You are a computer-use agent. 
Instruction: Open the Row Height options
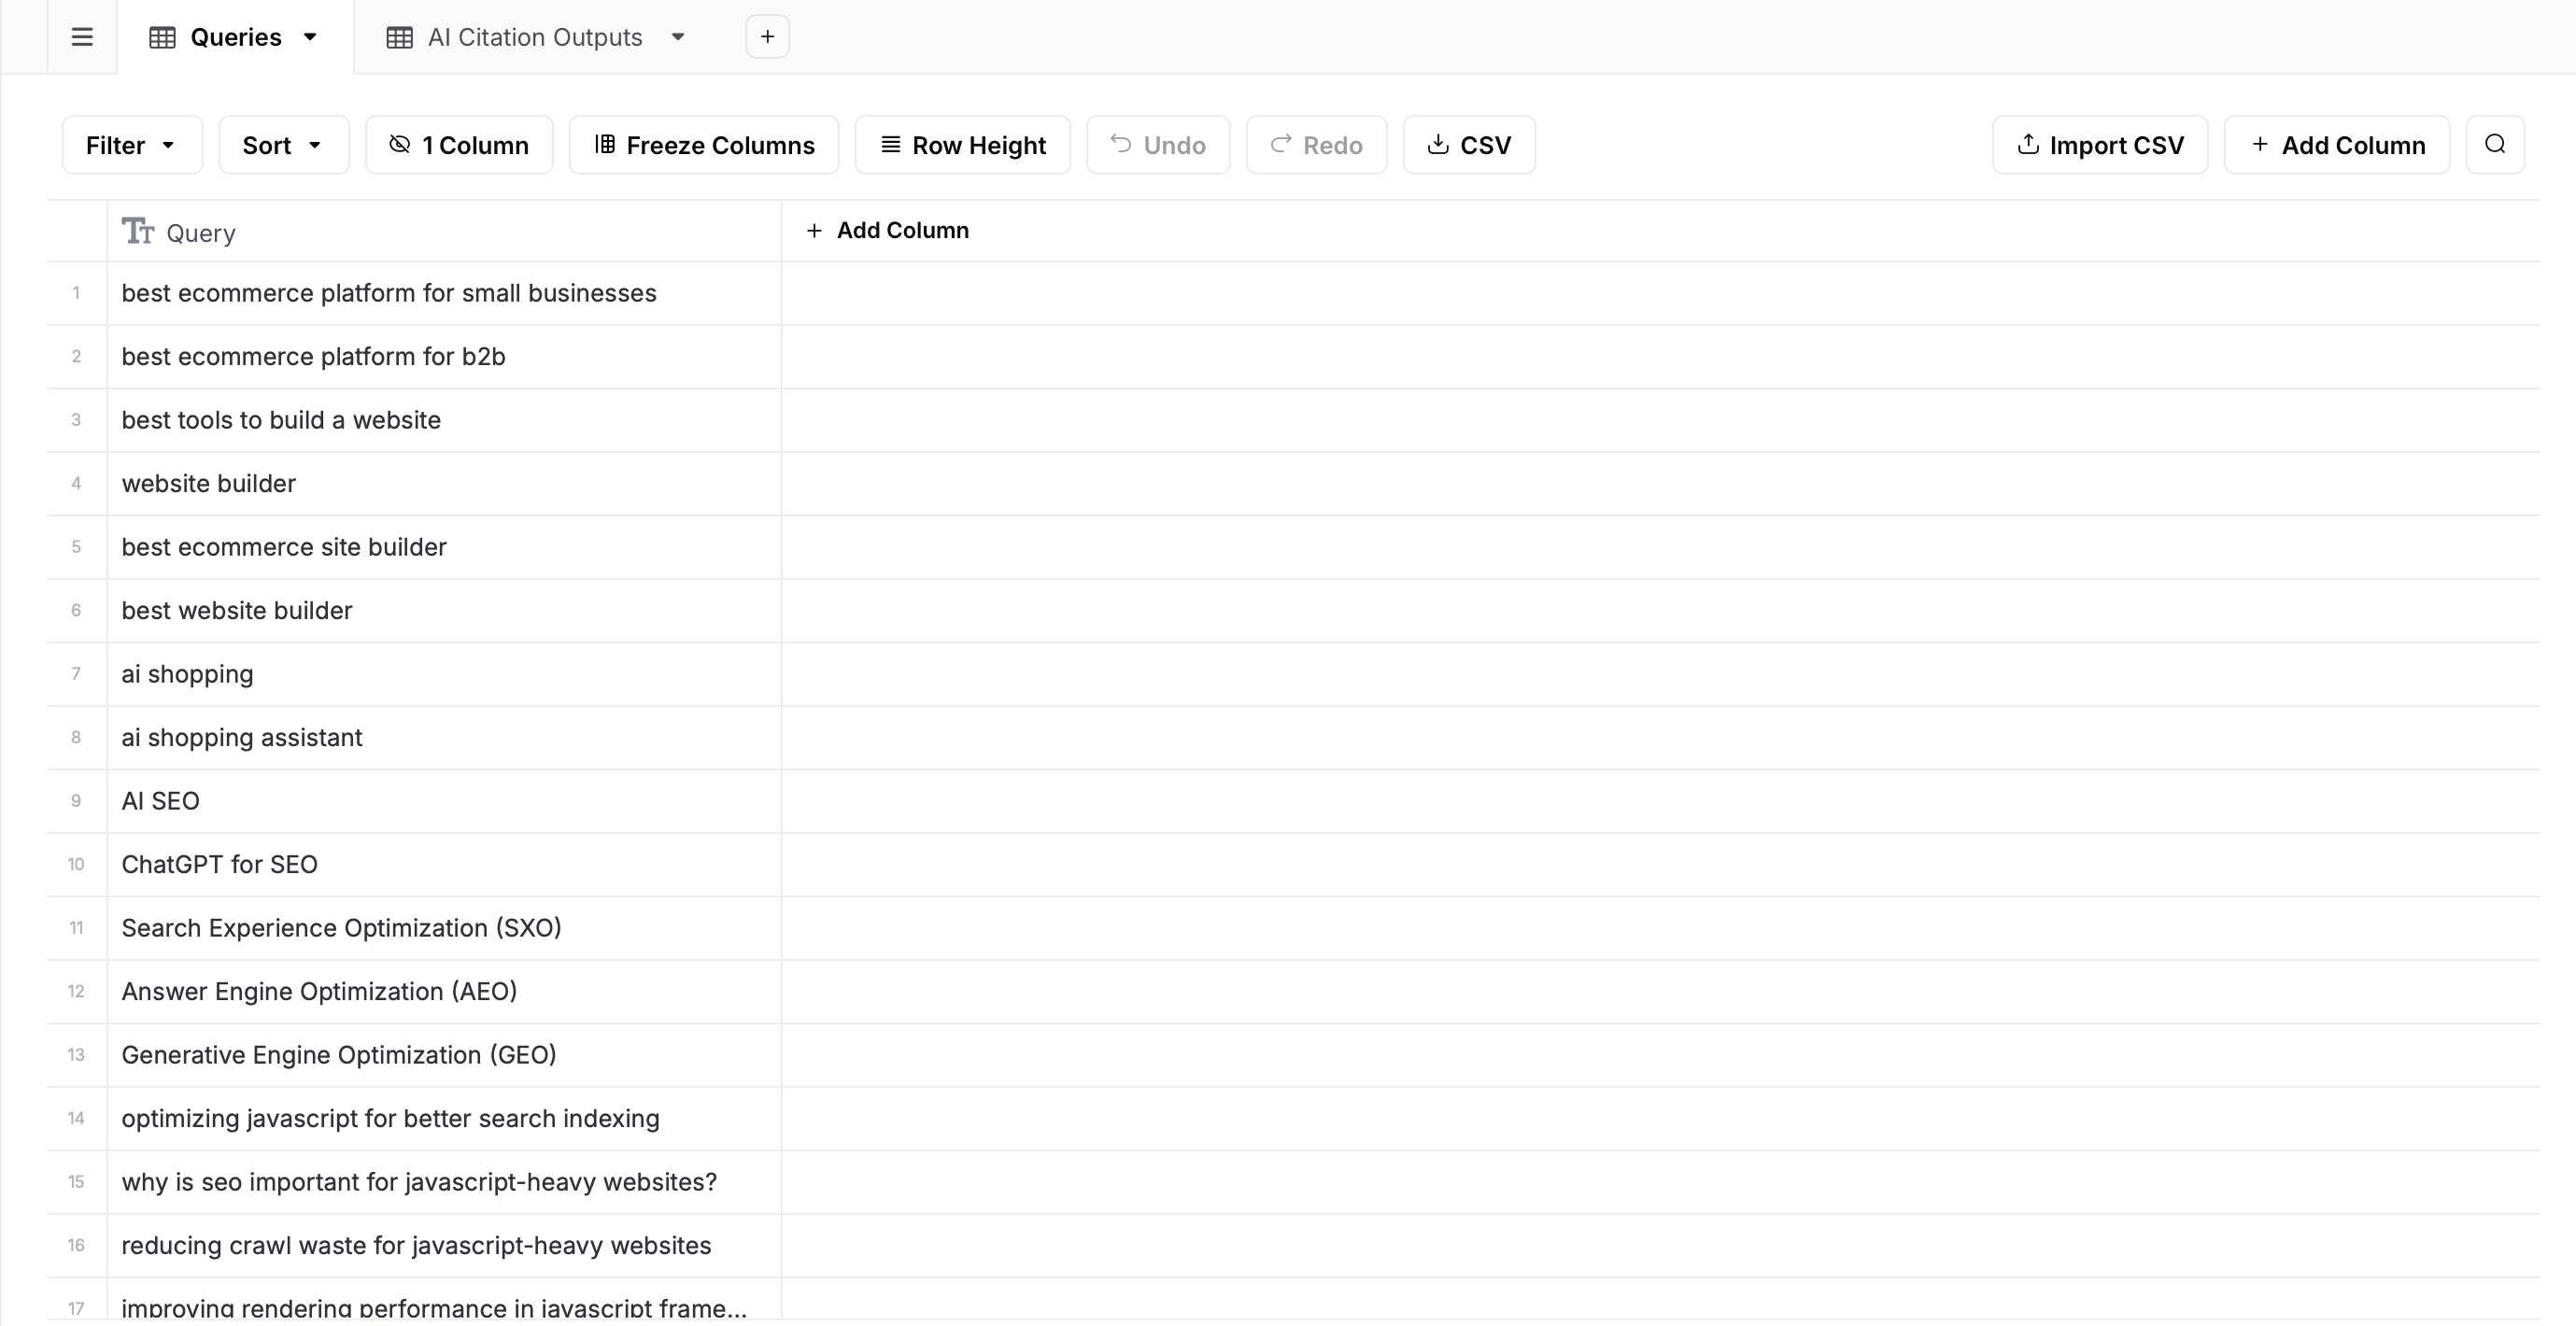pos(962,144)
